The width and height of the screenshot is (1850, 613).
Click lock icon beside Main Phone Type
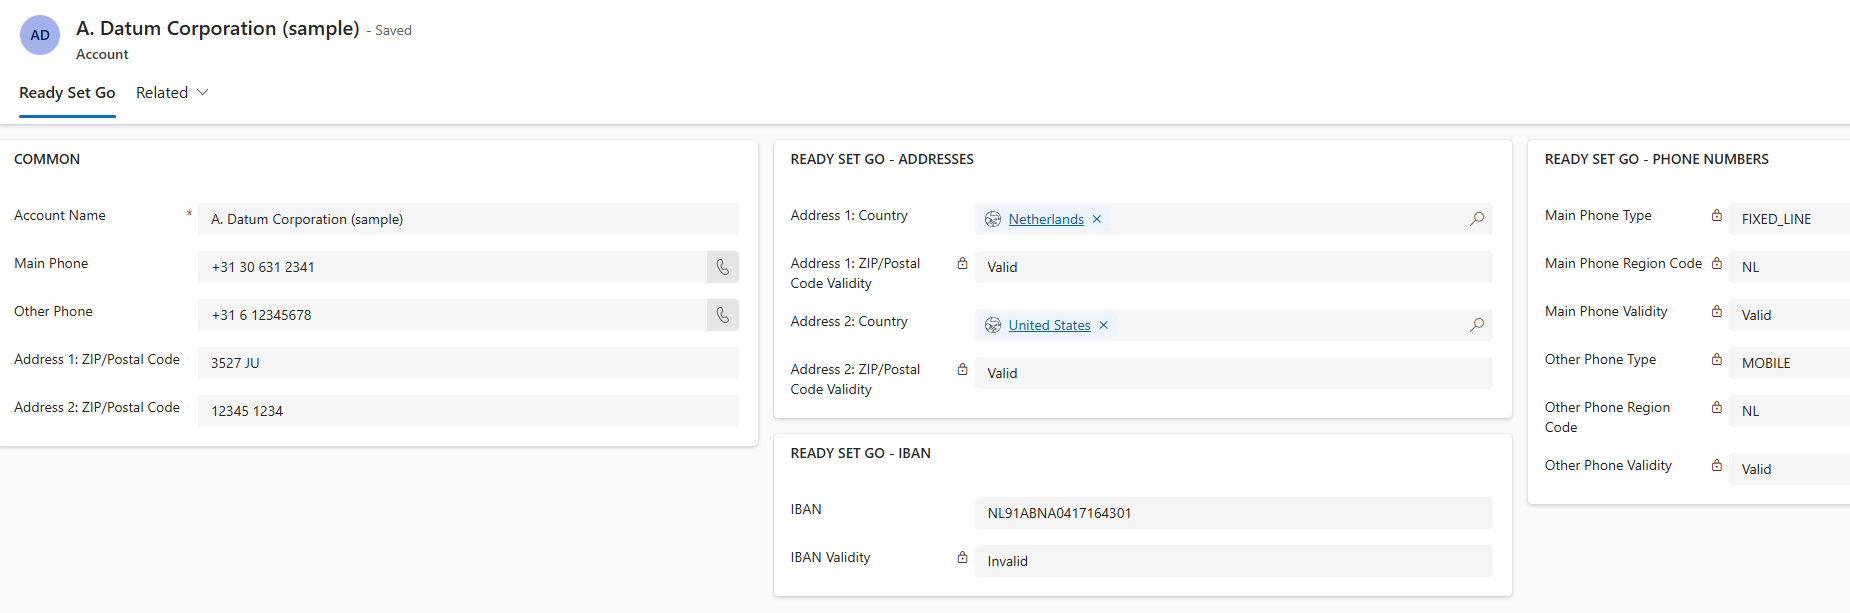click(1717, 215)
